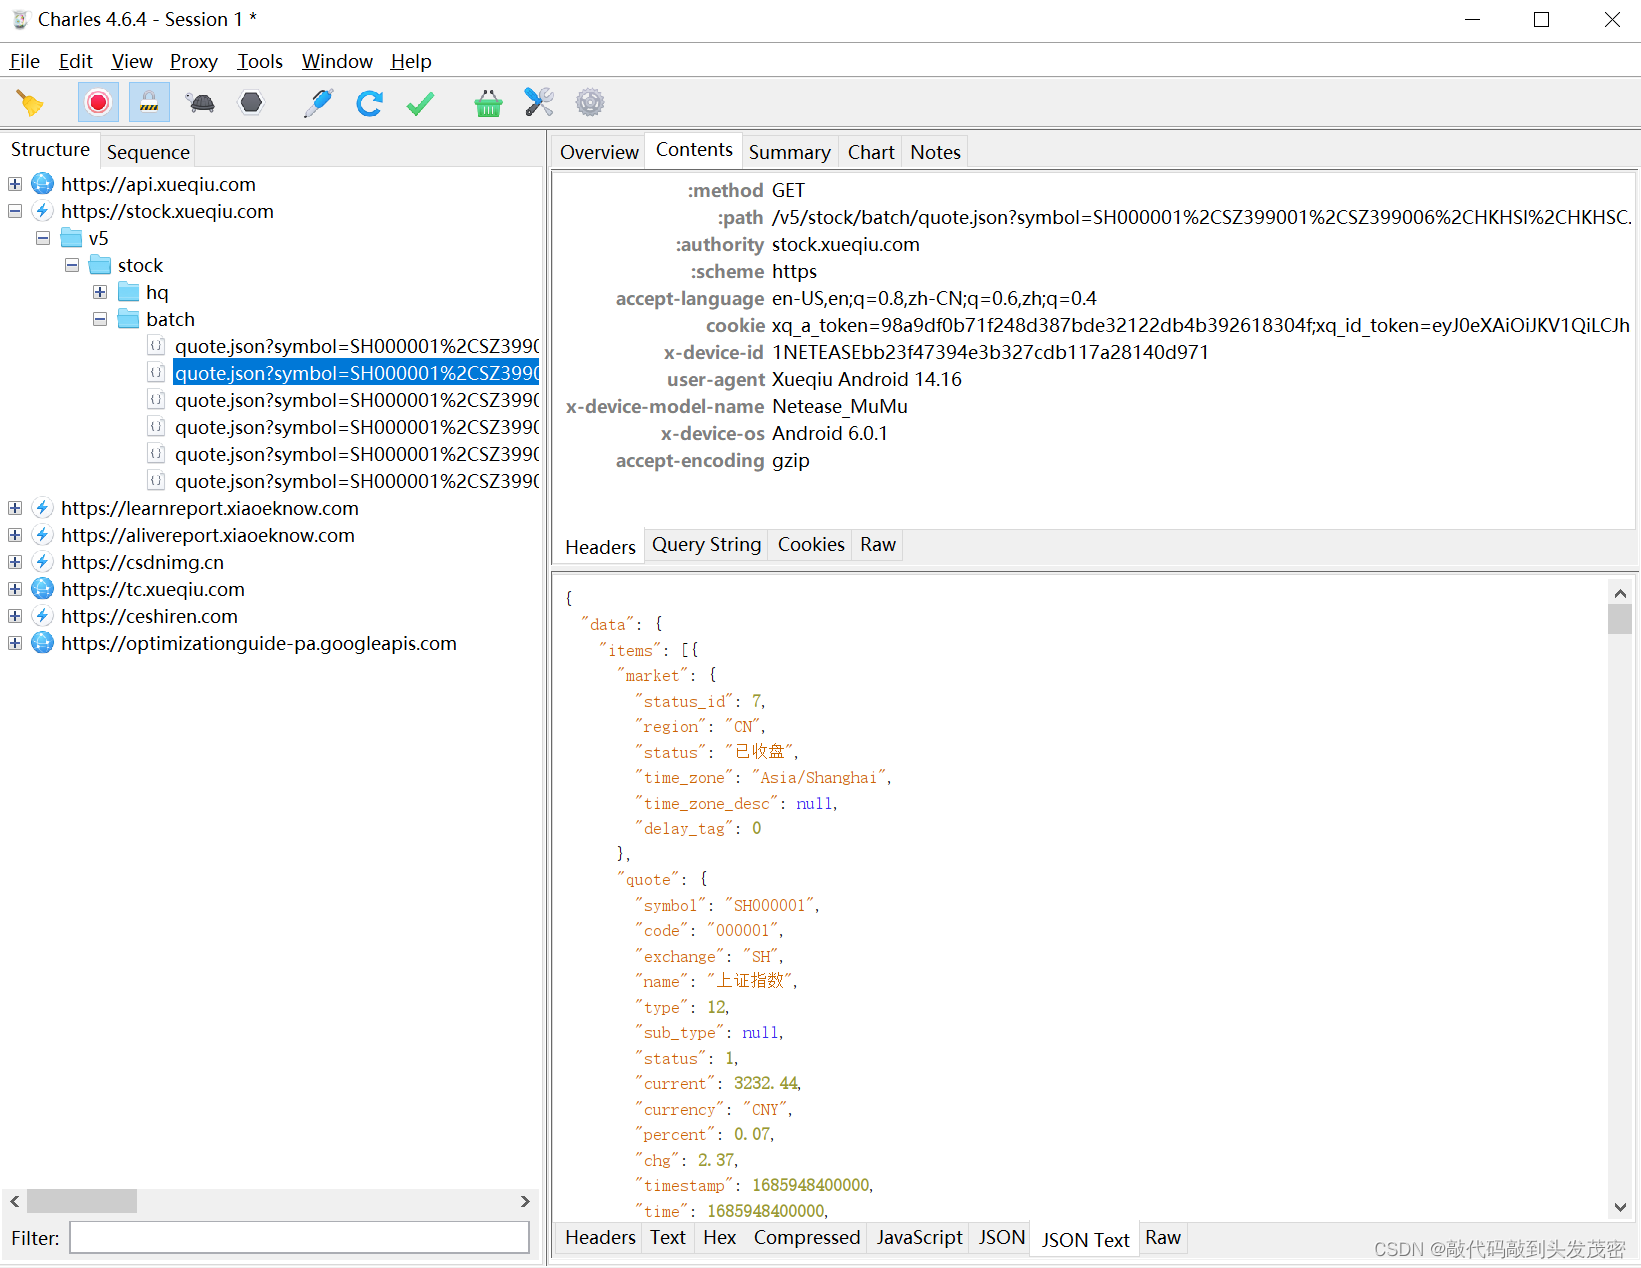Expand https://tc.xueqiu.com node

coord(15,589)
